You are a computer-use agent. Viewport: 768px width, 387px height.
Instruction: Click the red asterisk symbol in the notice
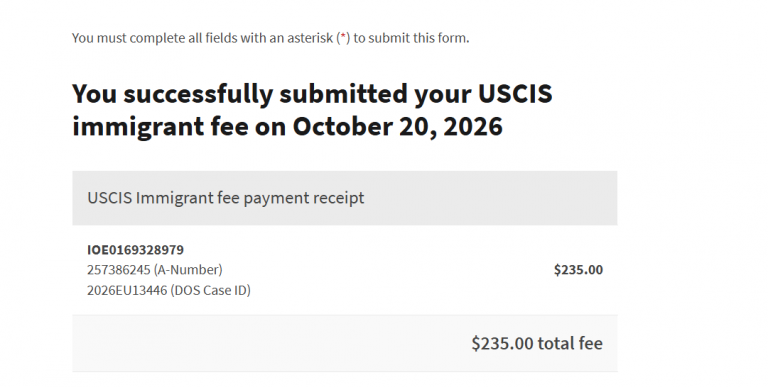(x=343, y=37)
